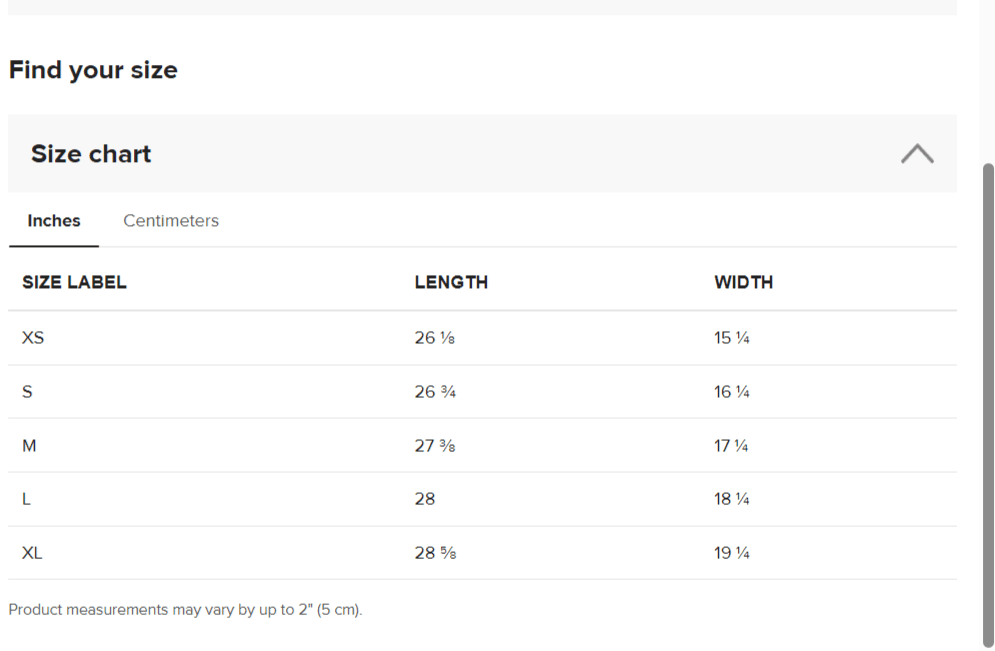Select the Inches tab

tap(54, 221)
